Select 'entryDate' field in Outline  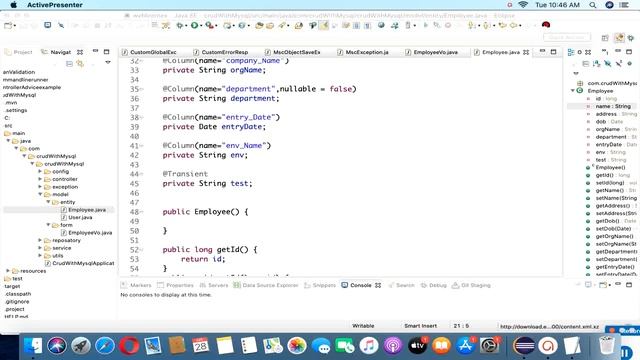(x=608, y=144)
